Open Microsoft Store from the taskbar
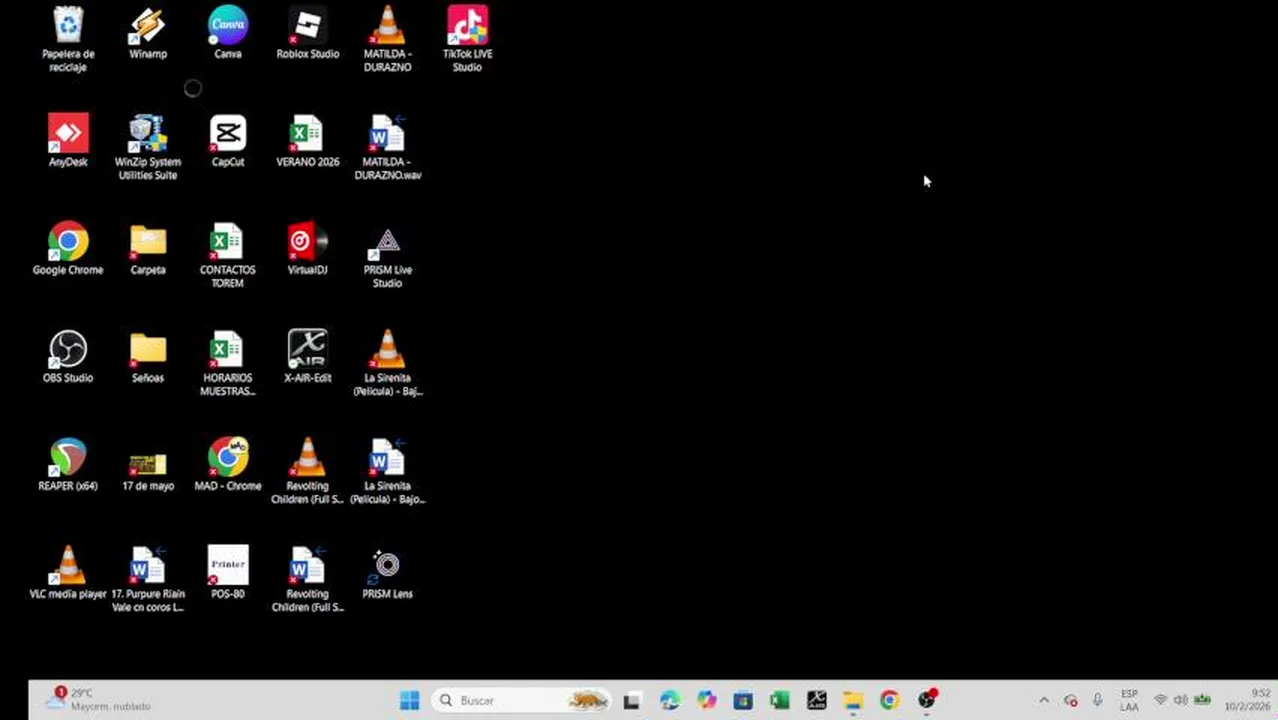This screenshot has width=1278, height=720. click(743, 700)
